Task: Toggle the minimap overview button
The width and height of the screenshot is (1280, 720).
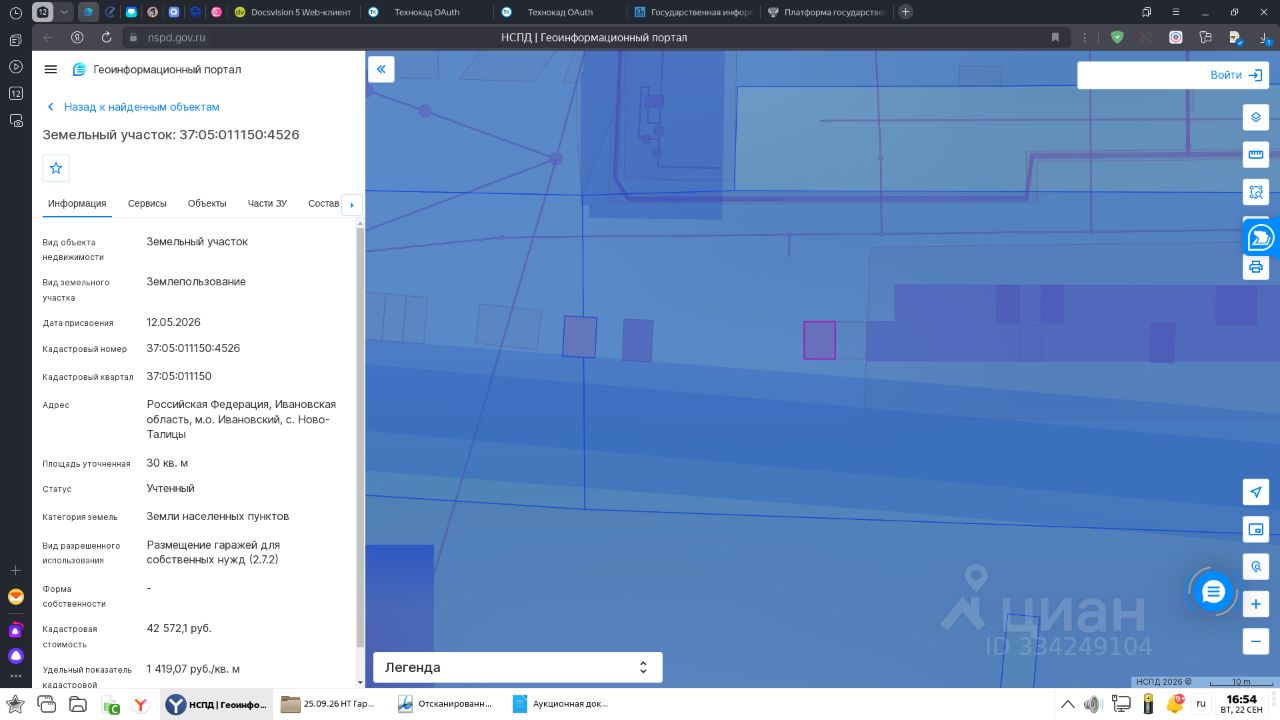Action: pyautogui.click(x=1256, y=529)
